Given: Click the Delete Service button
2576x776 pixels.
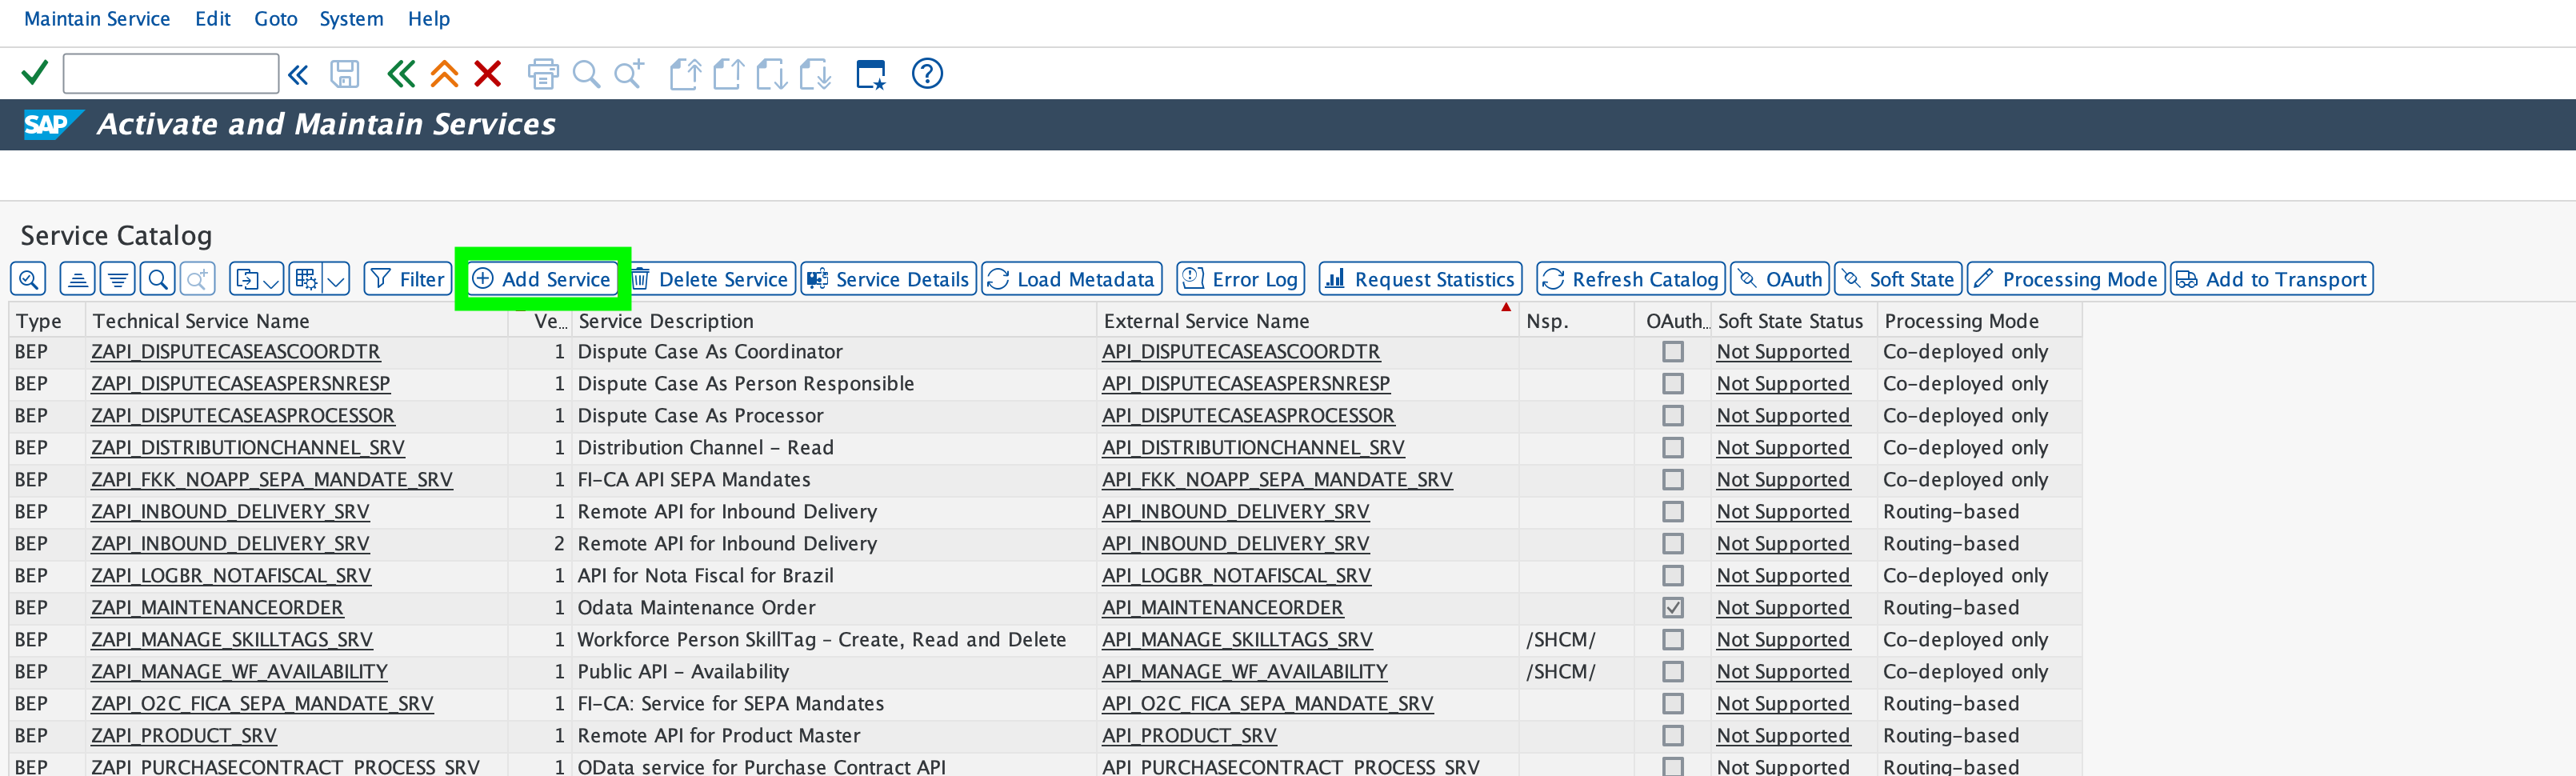Looking at the screenshot, I should pos(710,279).
